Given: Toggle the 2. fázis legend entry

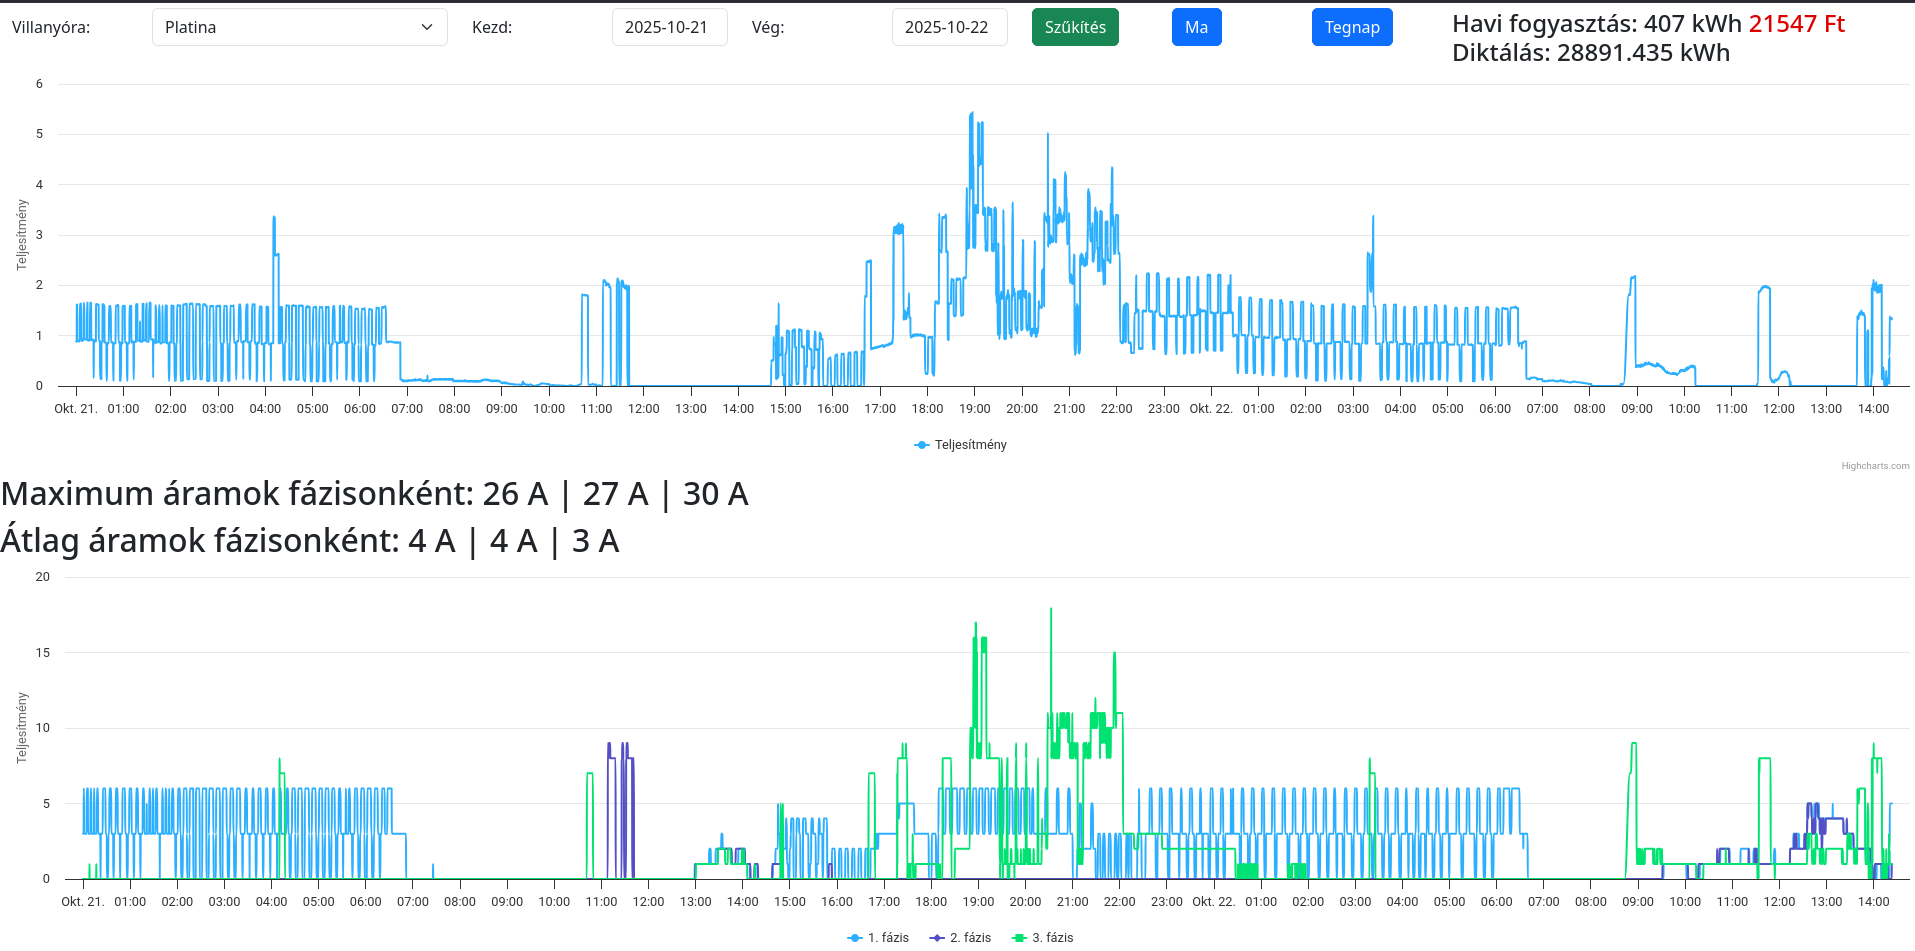Looking at the screenshot, I should click(x=970, y=938).
